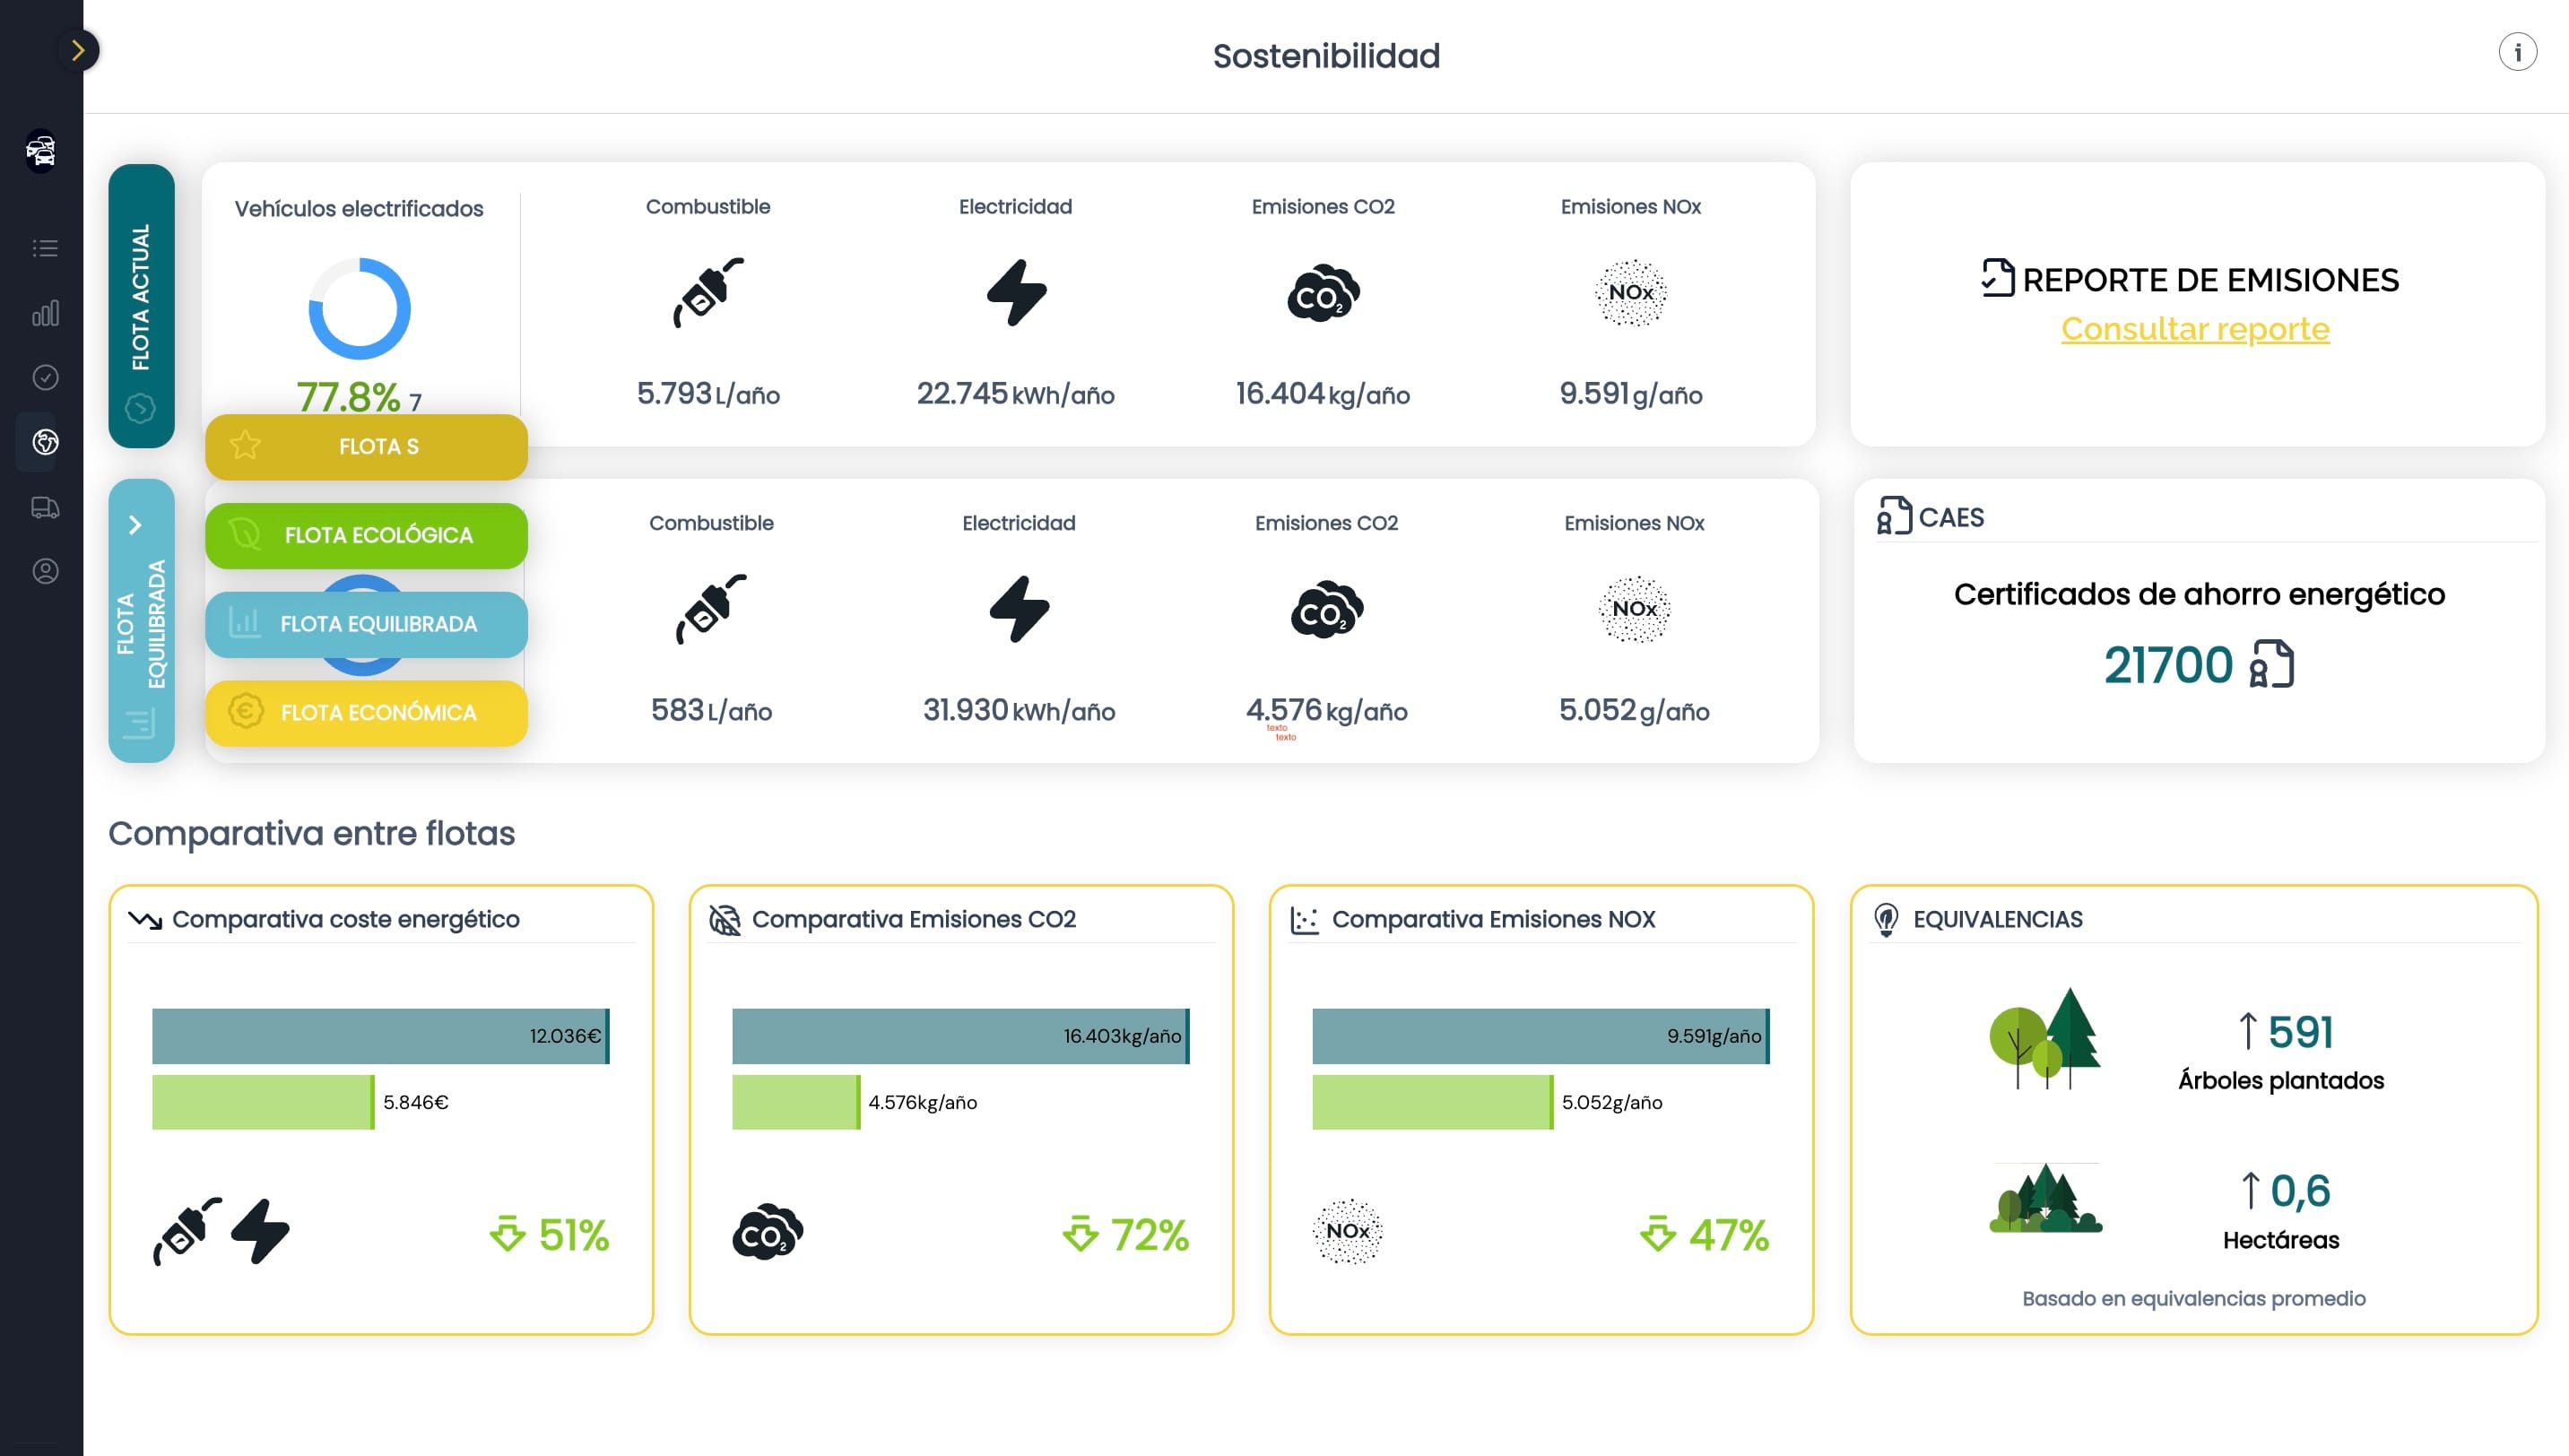Click the Consultar reporte link
This screenshot has width=2569, height=1456.
(x=2195, y=329)
